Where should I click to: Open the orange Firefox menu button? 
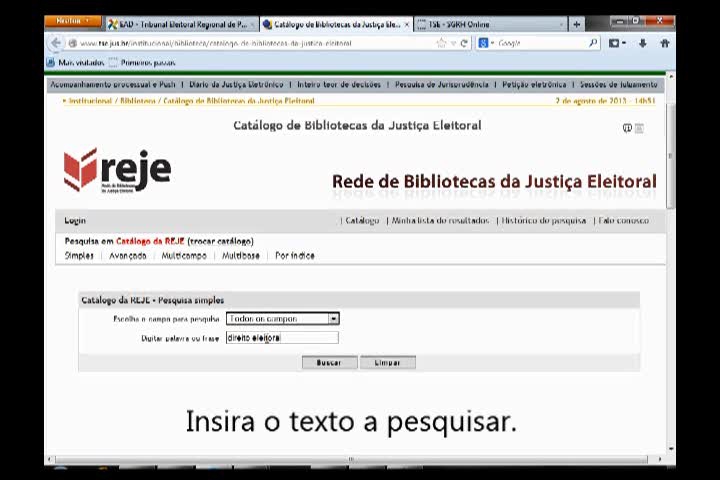pos(72,21)
